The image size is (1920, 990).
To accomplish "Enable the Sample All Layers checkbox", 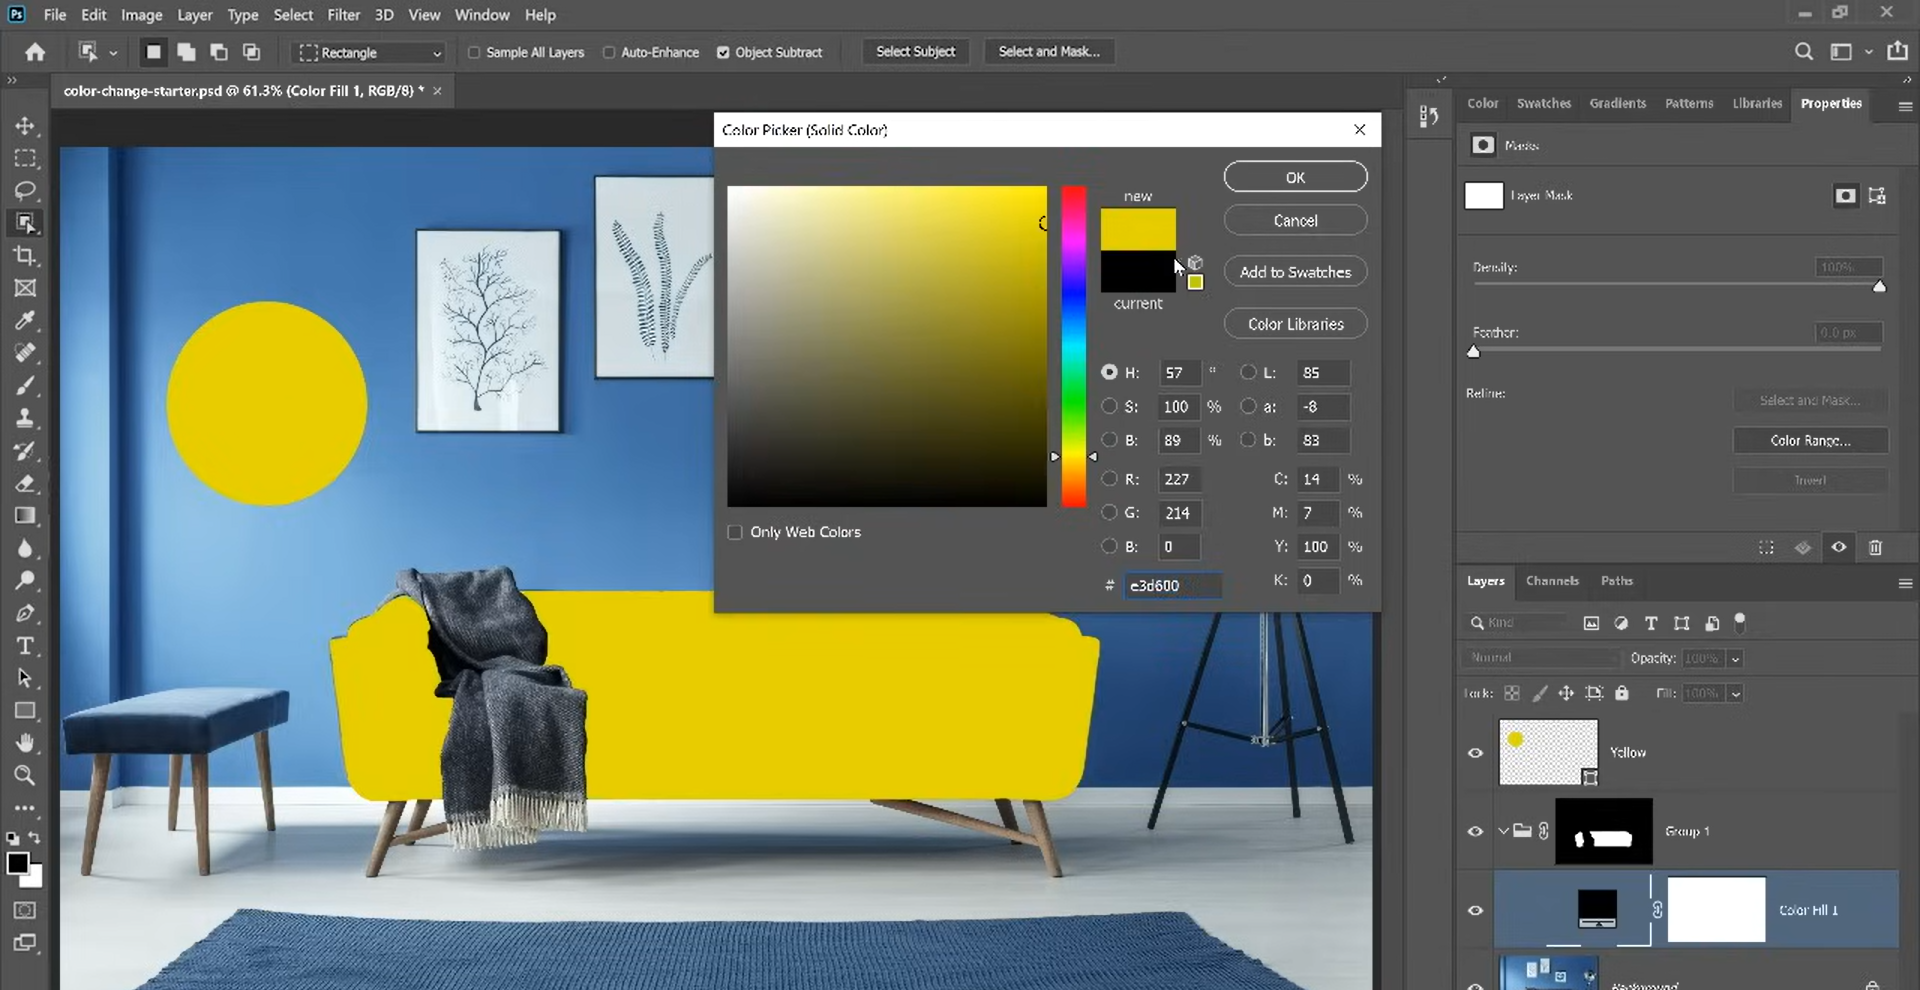I will [x=474, y=52].
